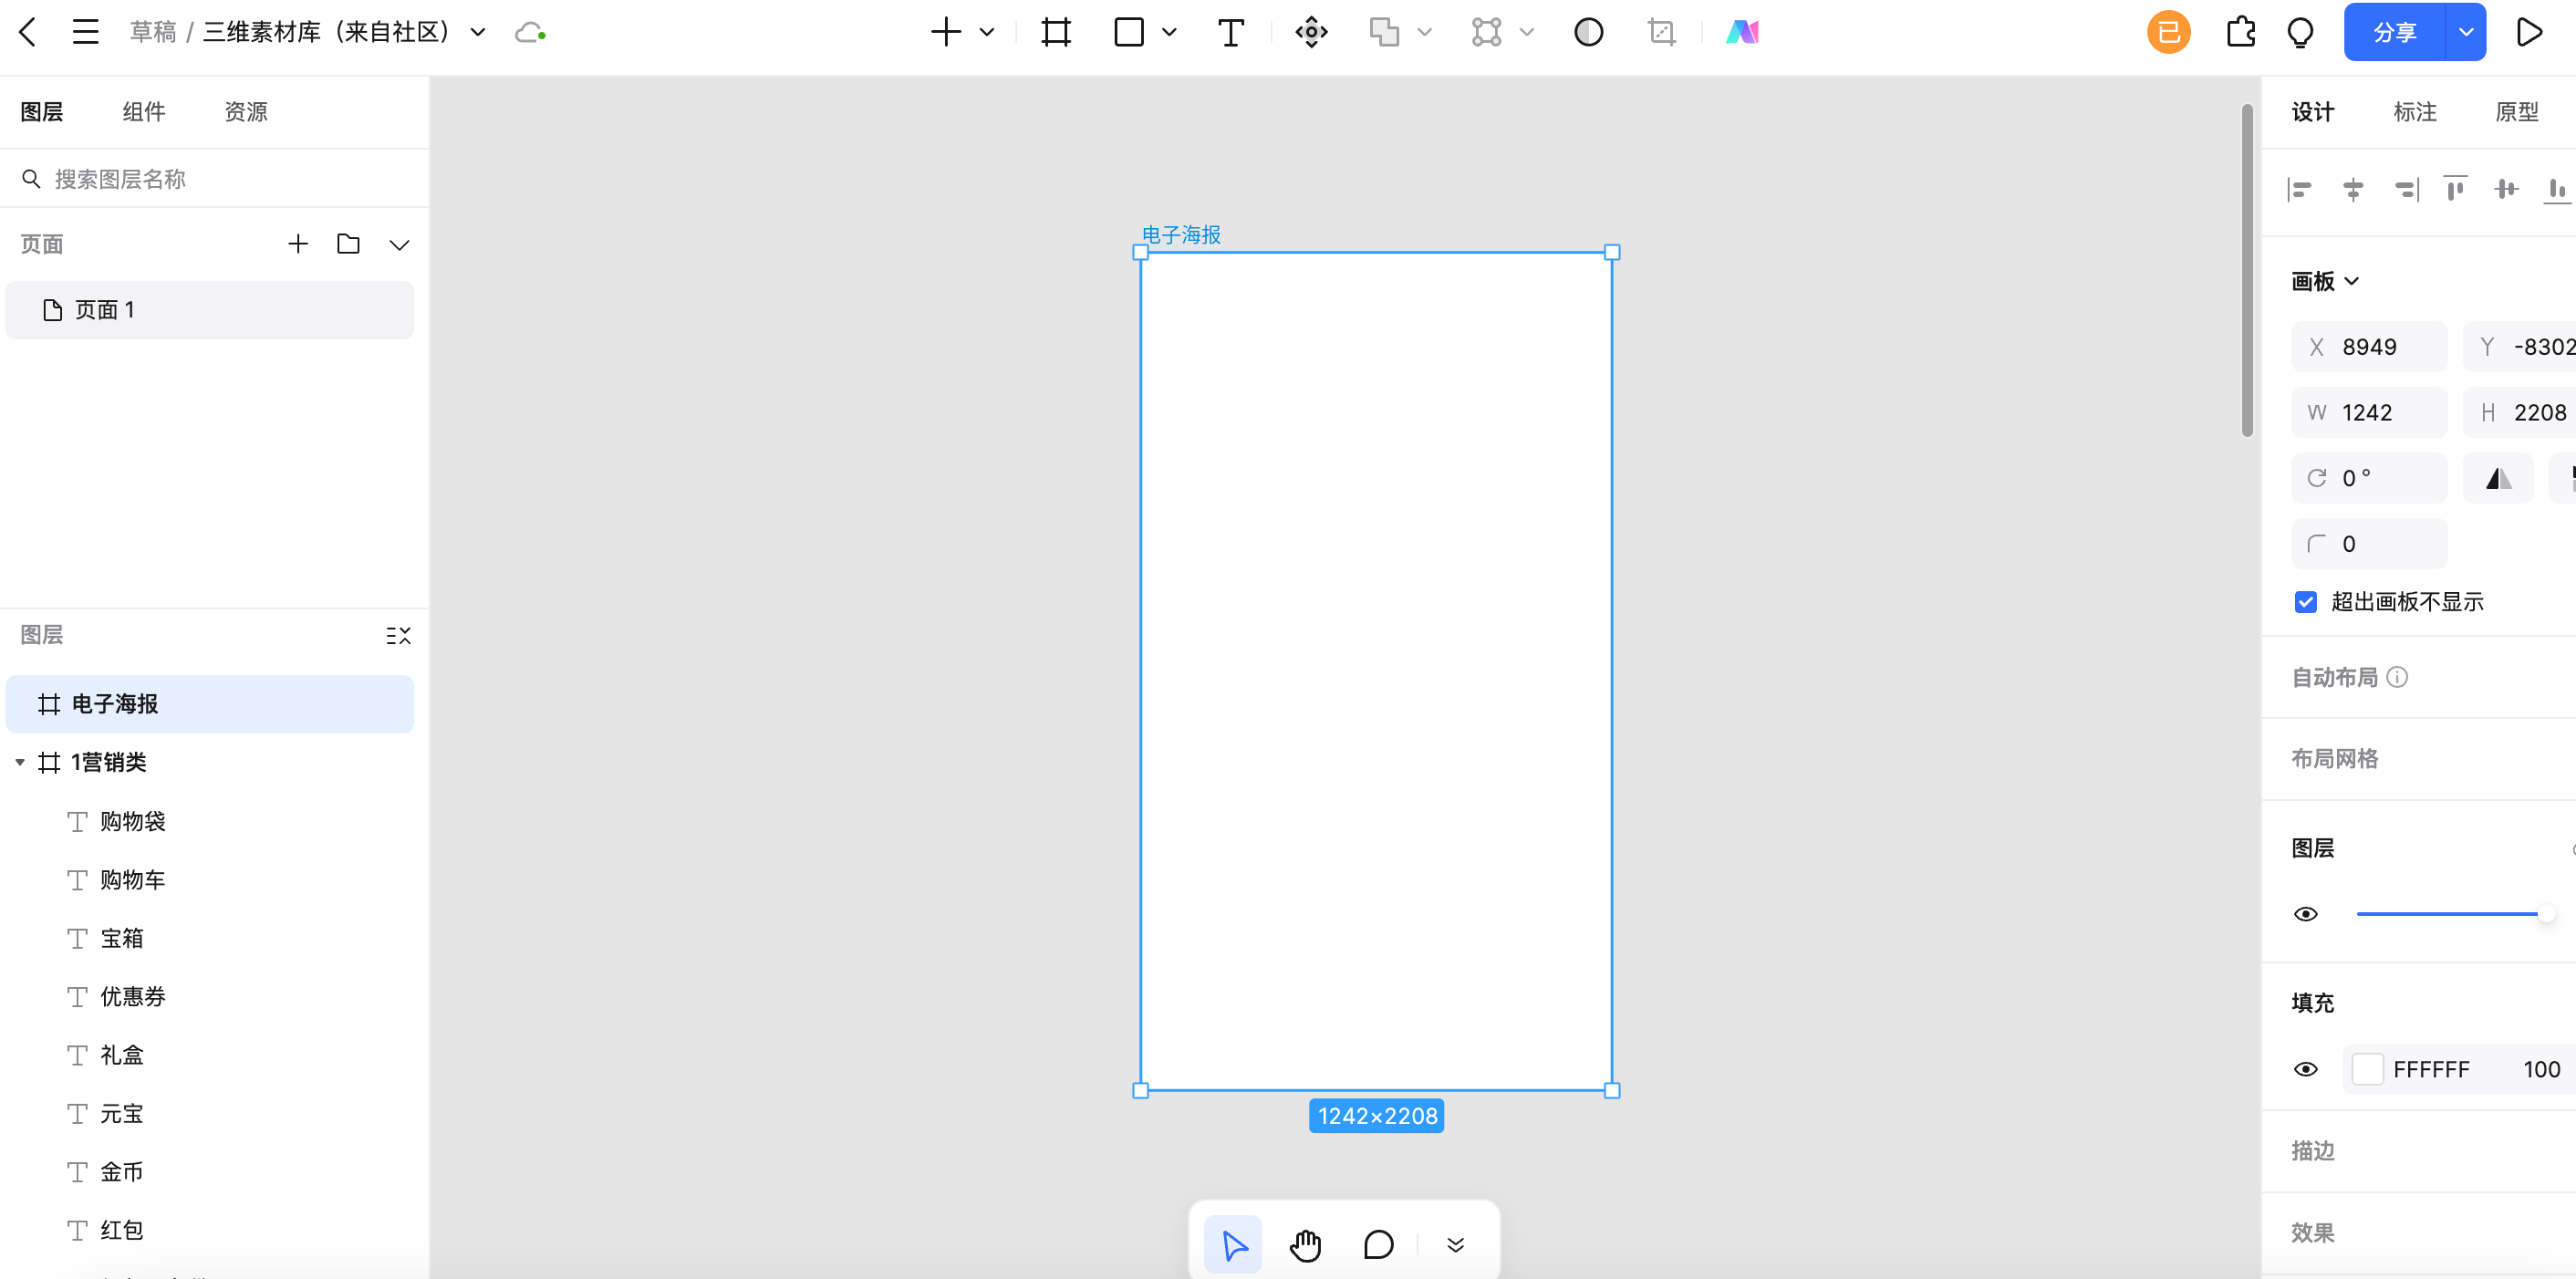Select 页面 1 in pages list
The width and height of the screenshot is (2576, 1279).
pos(210,310)
